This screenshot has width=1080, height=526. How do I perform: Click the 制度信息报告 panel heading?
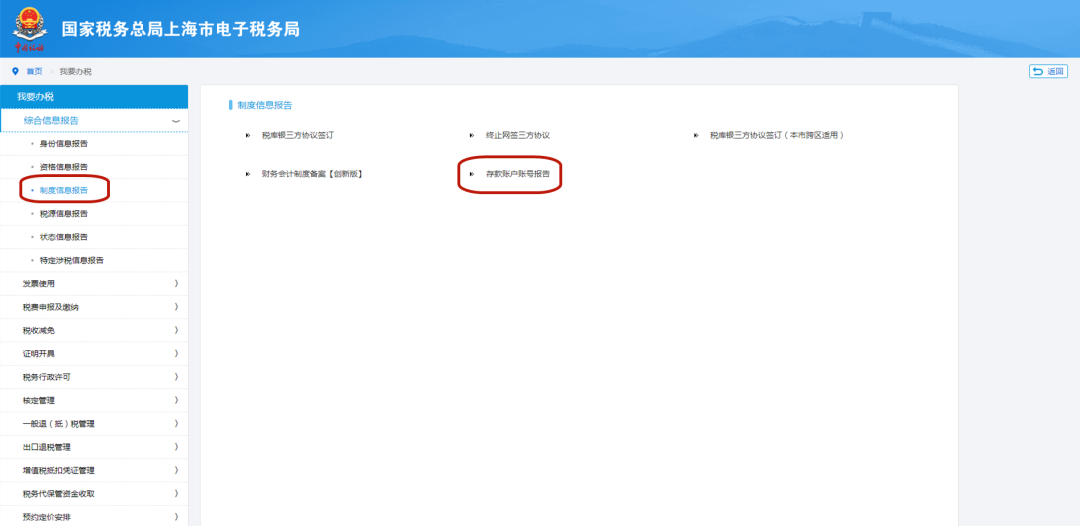pyautogui.click(x=264, y=105)
